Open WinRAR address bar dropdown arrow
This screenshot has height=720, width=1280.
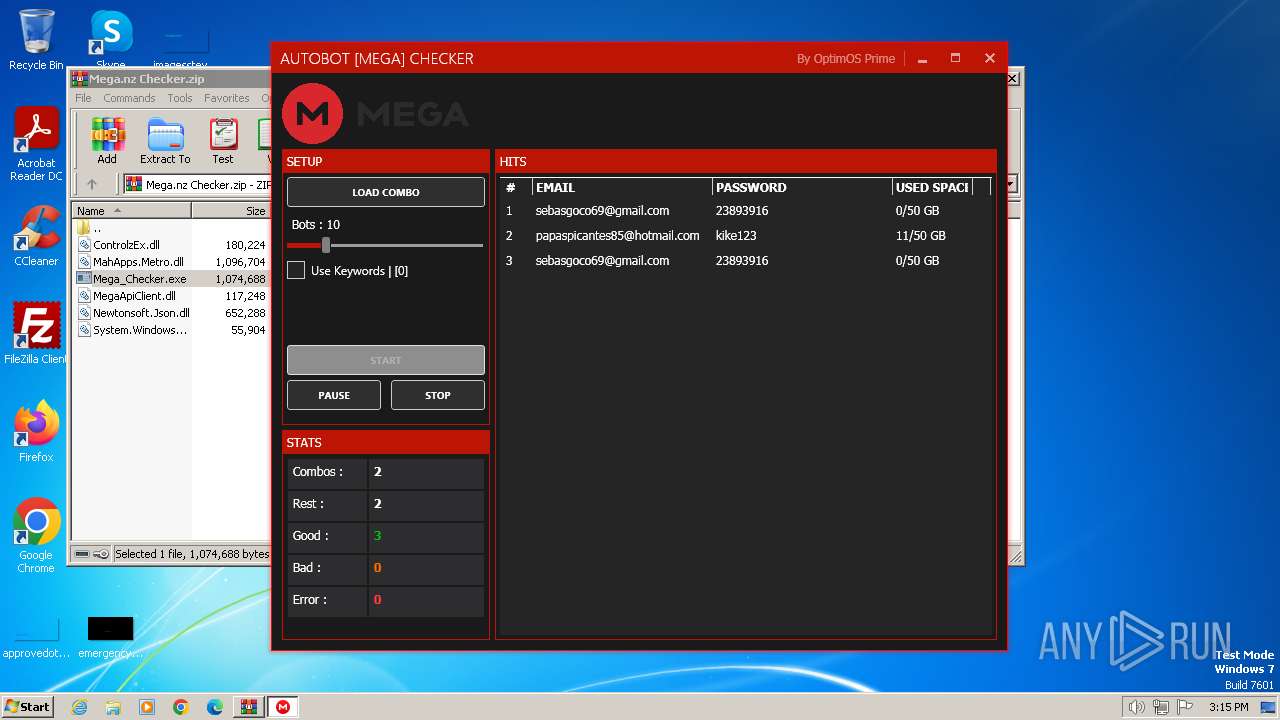1011,184
